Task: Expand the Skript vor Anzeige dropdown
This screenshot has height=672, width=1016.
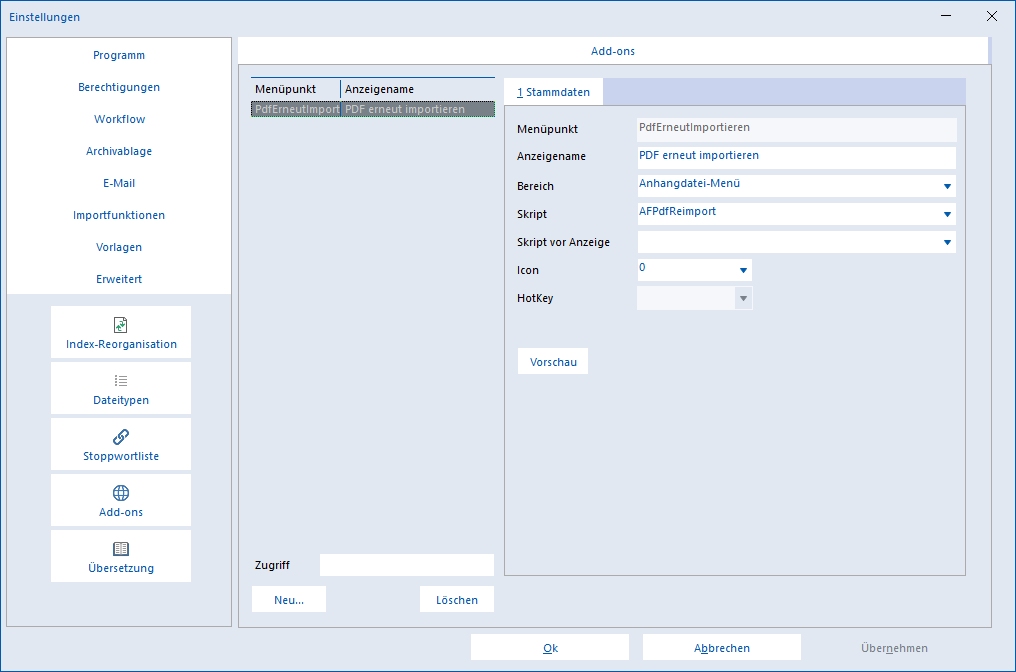Action: click(947, 242)
